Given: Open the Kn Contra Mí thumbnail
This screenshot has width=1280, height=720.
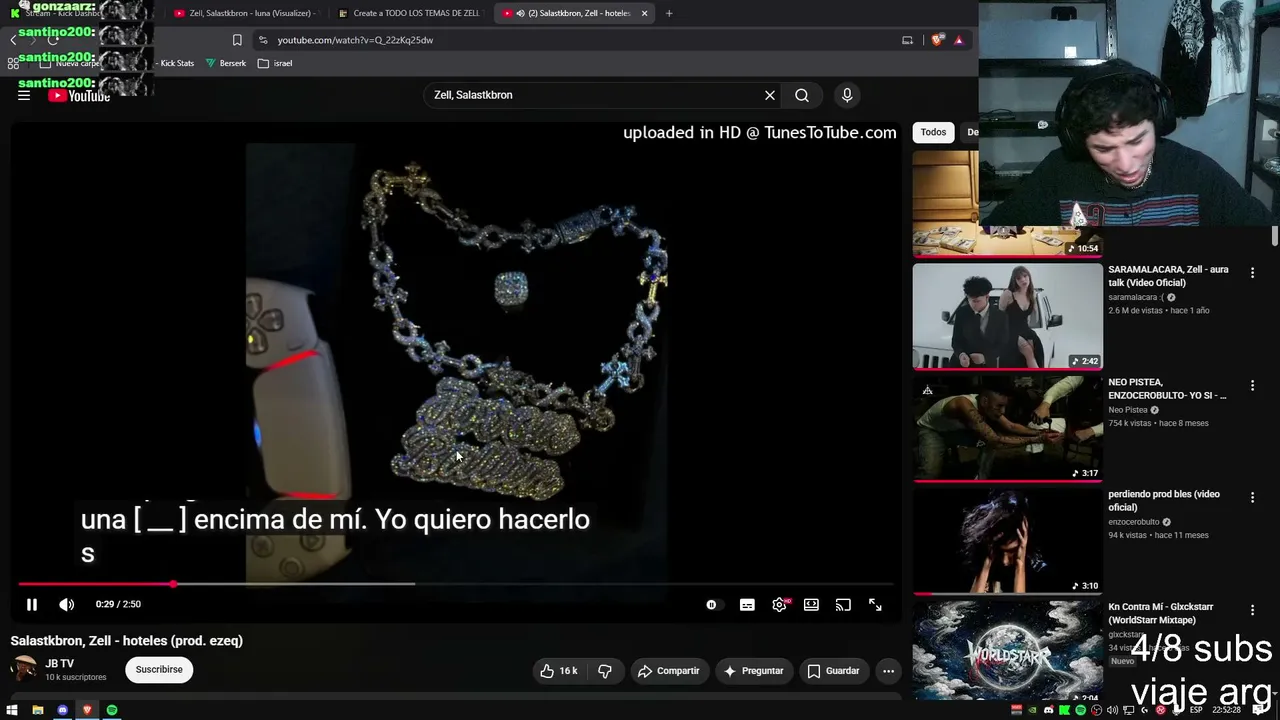Looking at the screenshot, I should point(1008,650).
